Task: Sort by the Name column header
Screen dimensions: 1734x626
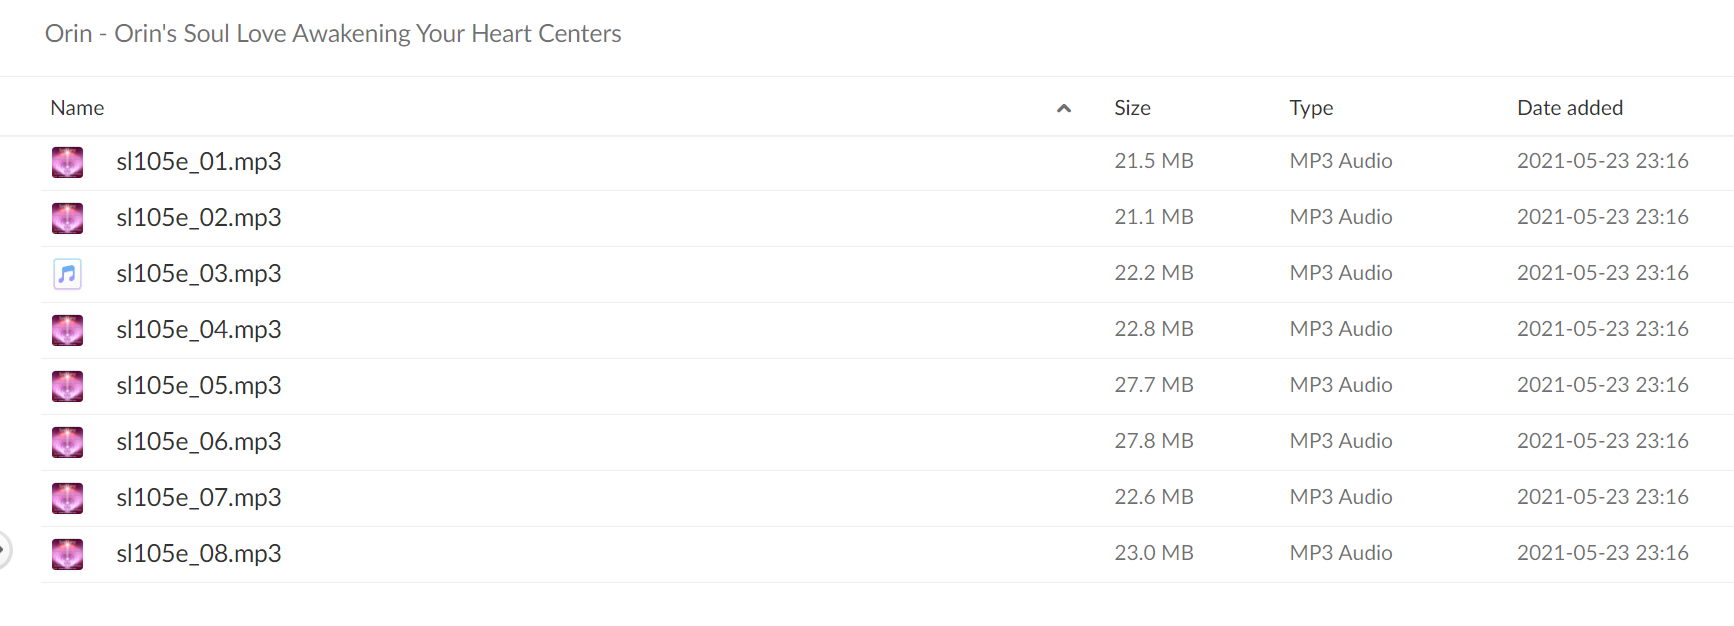Action: pos(77,108)
